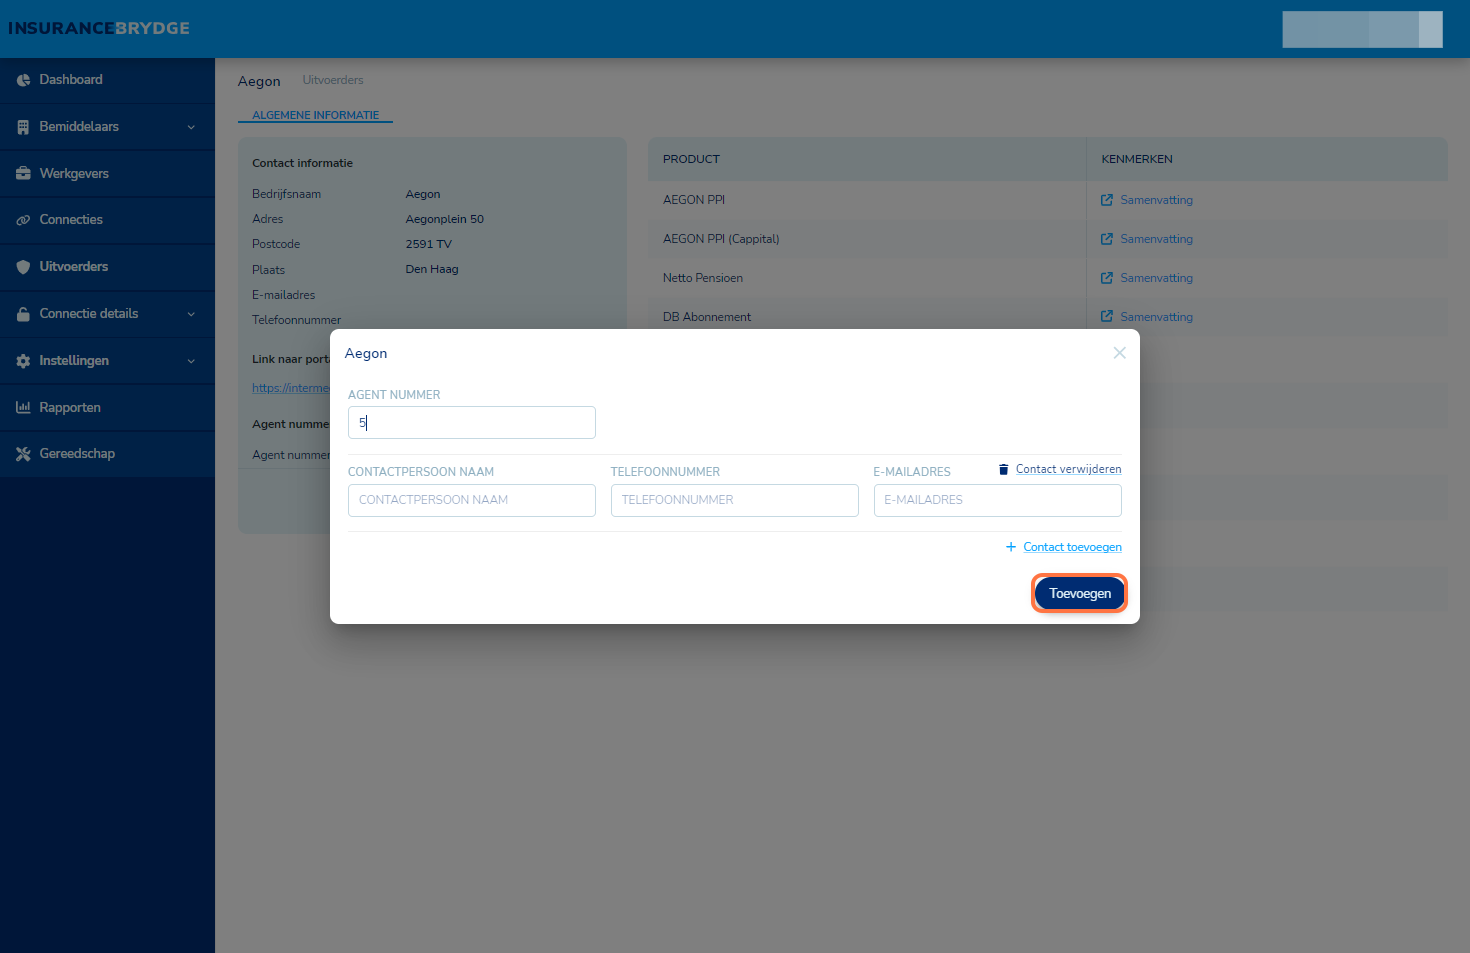This screenshot has height=953, width=1470.
Task: Open external link icon for DB Abonnement
Action: (x=1107, y=317)
